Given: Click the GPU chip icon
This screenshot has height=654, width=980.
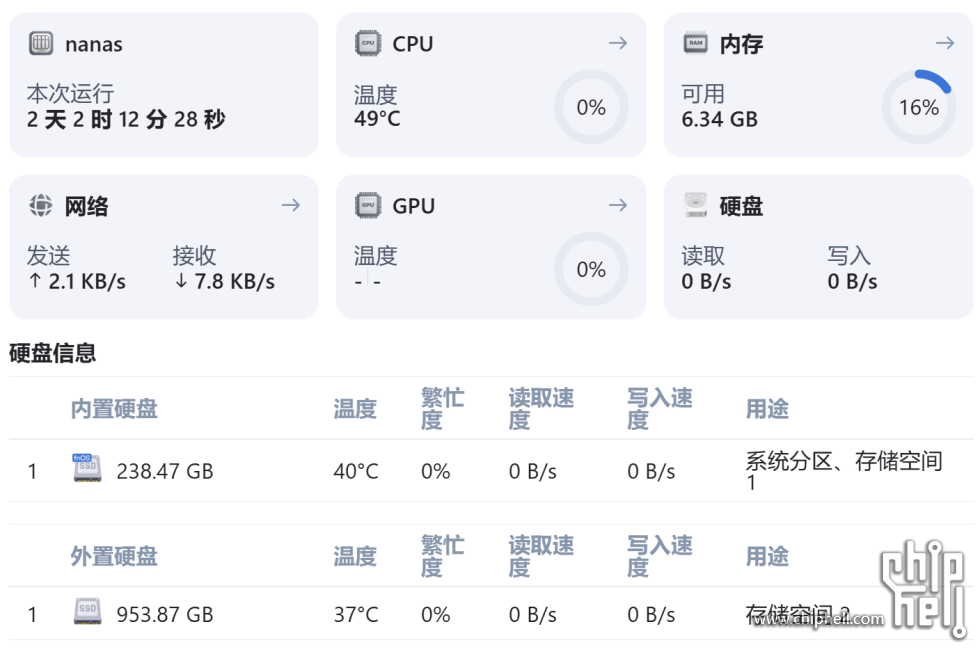Looking at the screenshot, I should (368, 206).
